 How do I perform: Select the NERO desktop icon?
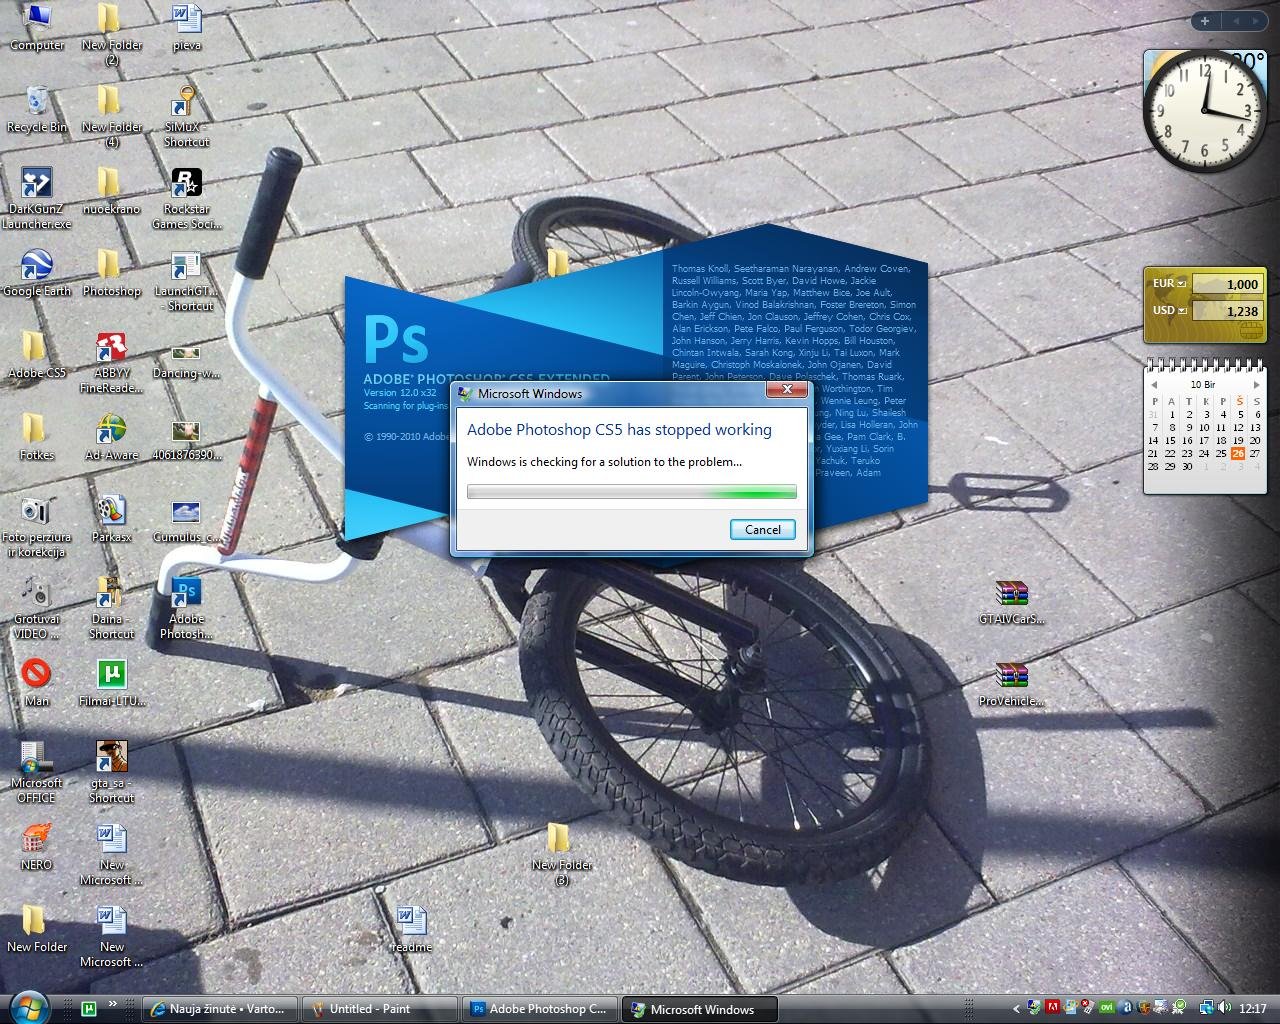point(36,840)
